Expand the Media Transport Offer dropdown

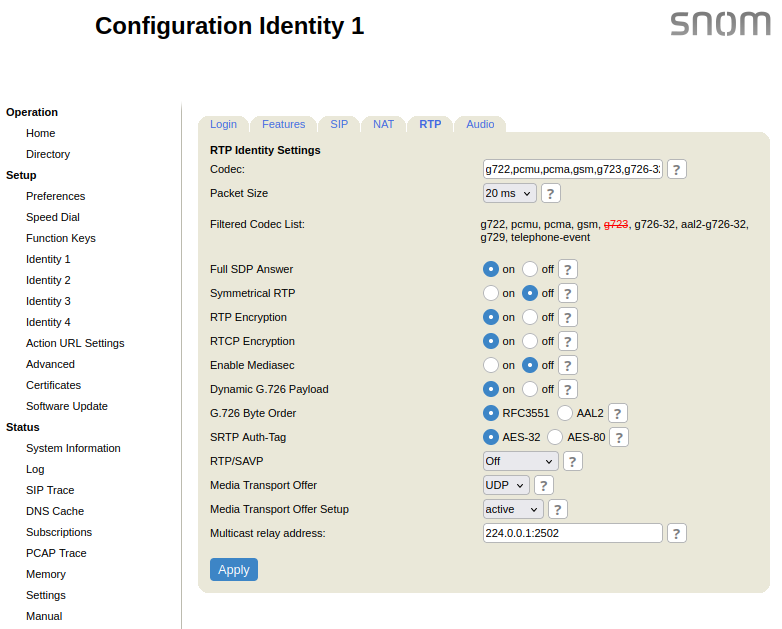pyautogui.click(x=506, y=485)
